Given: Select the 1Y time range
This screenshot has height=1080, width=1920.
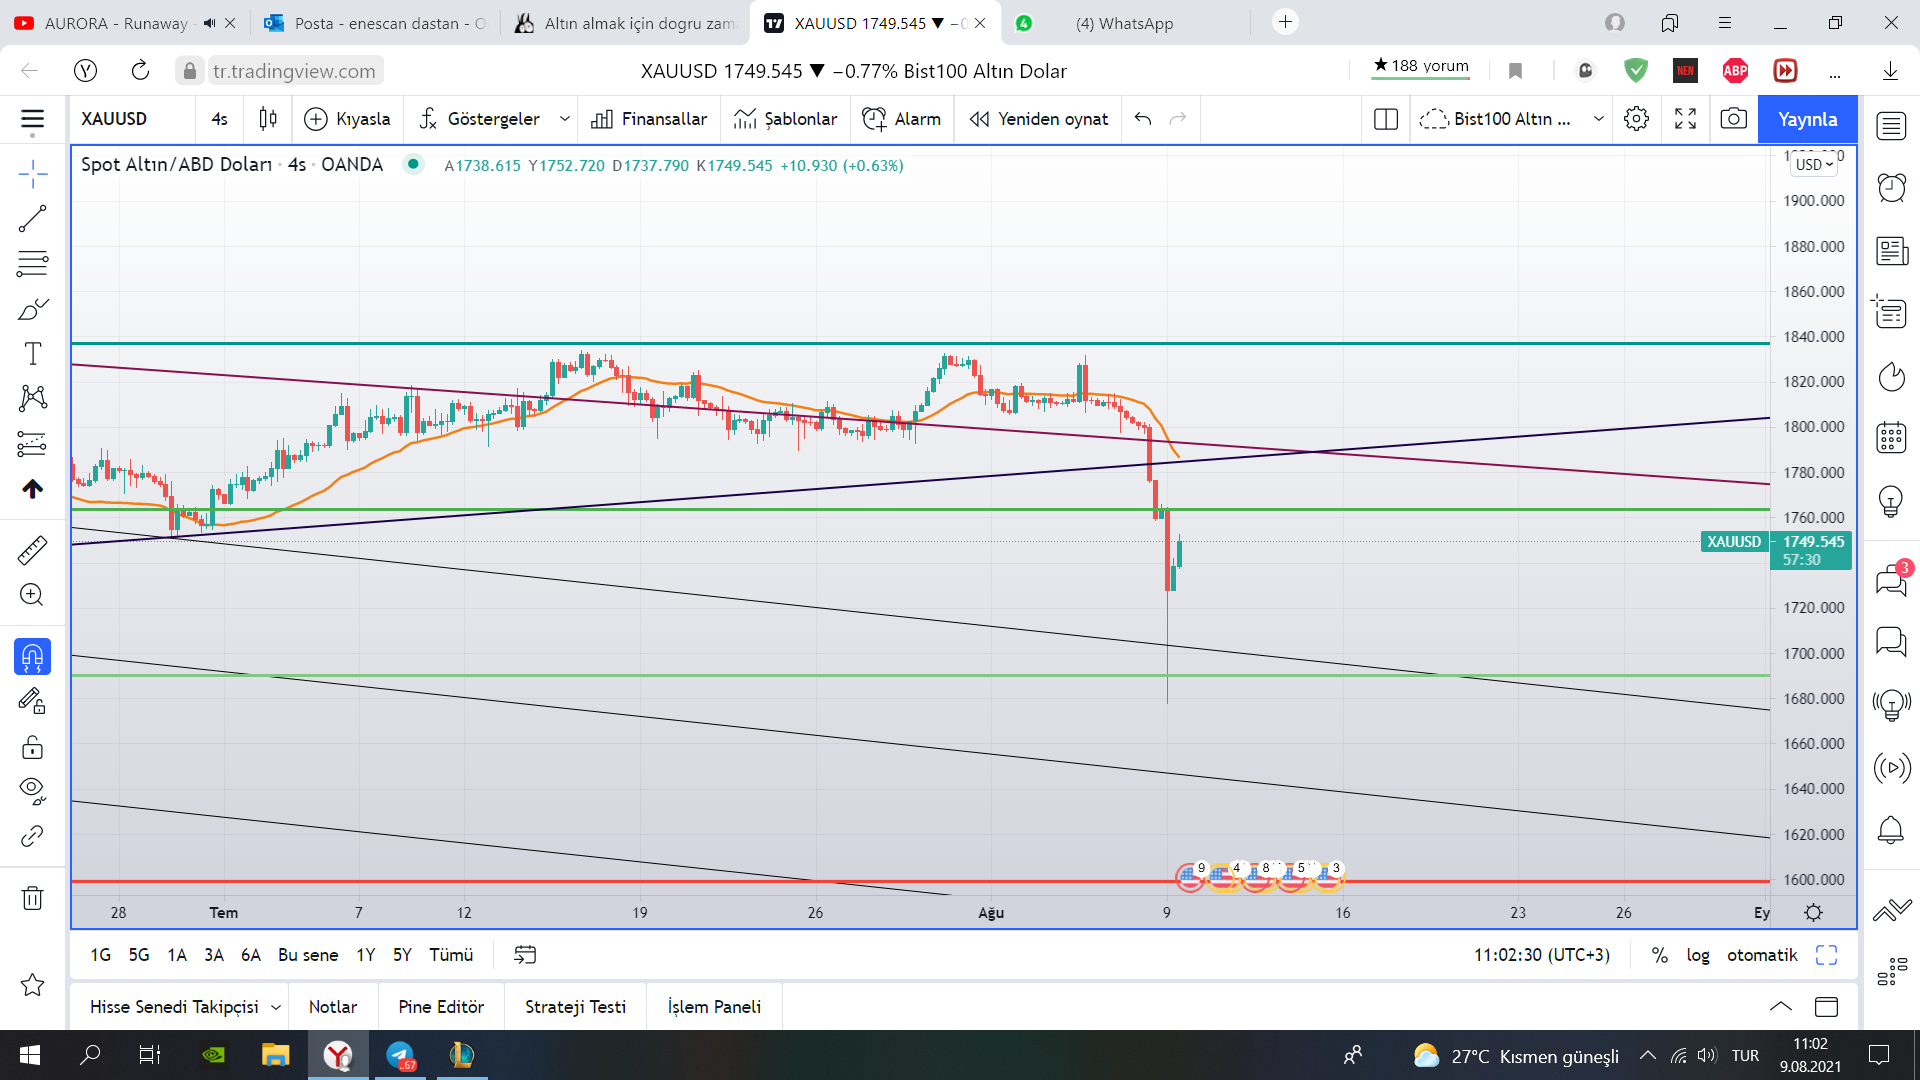Looking at the screenshot, I should coord(366,955).
